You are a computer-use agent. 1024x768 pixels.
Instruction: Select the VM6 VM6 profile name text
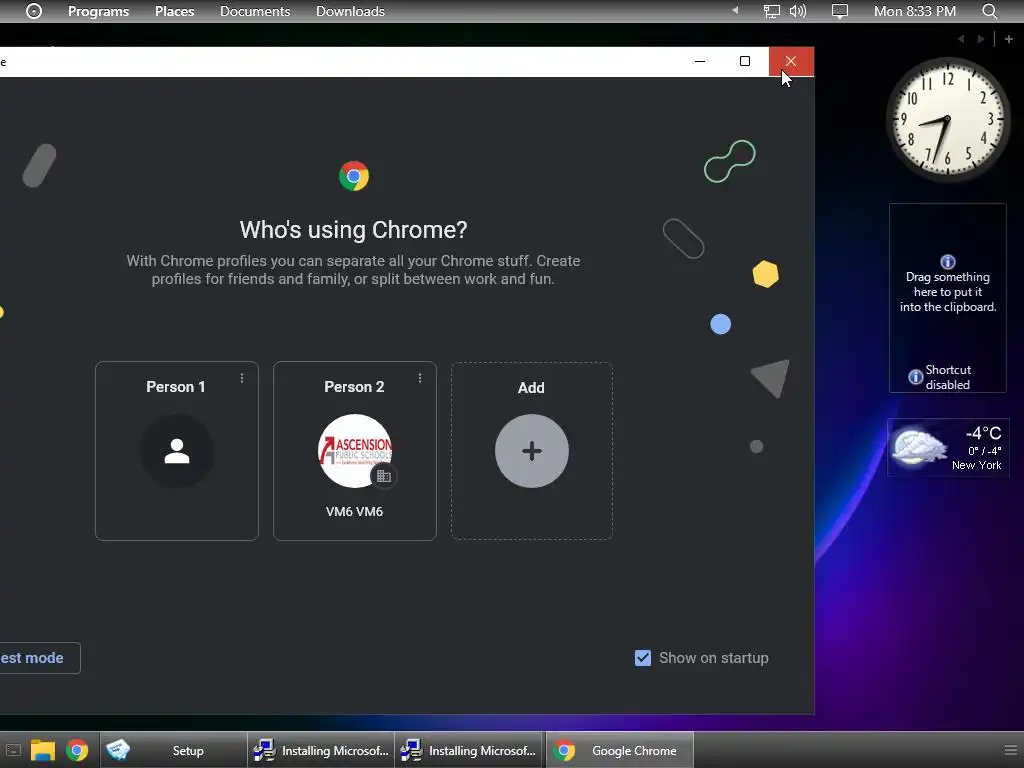pos(354,511)
